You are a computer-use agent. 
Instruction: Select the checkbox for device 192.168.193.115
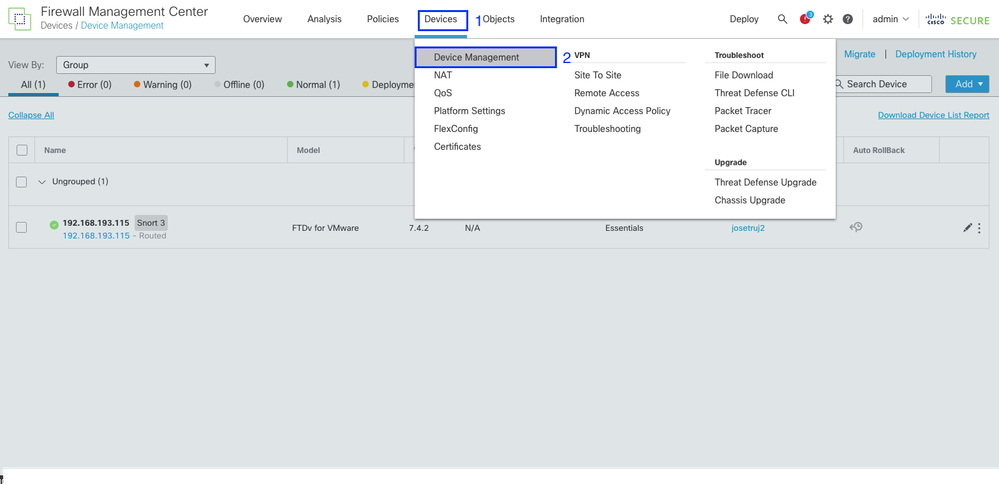[x=22, y=227]
